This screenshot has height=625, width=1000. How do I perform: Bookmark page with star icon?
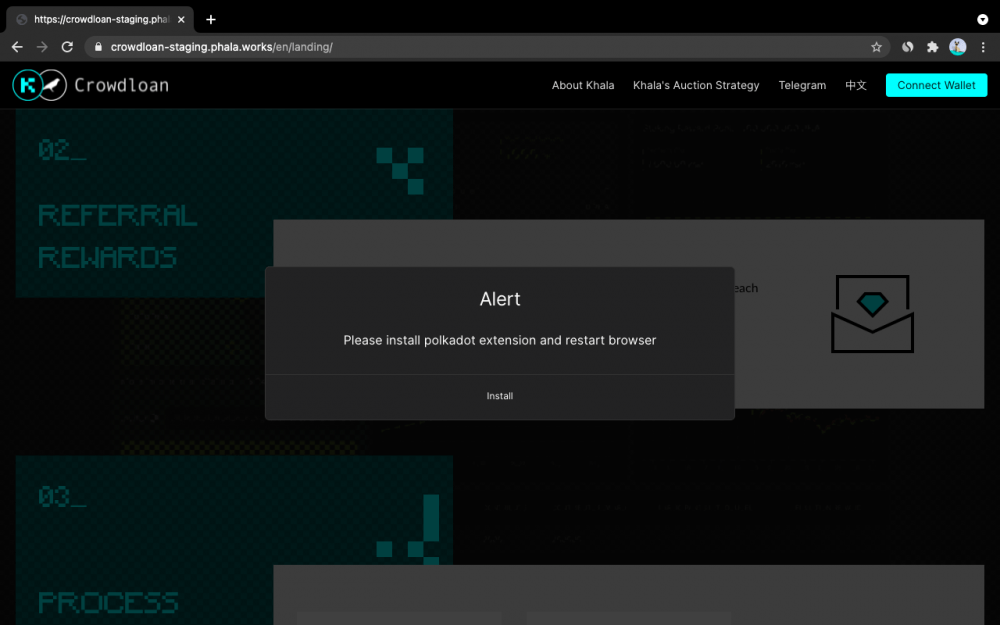(876, 47)
